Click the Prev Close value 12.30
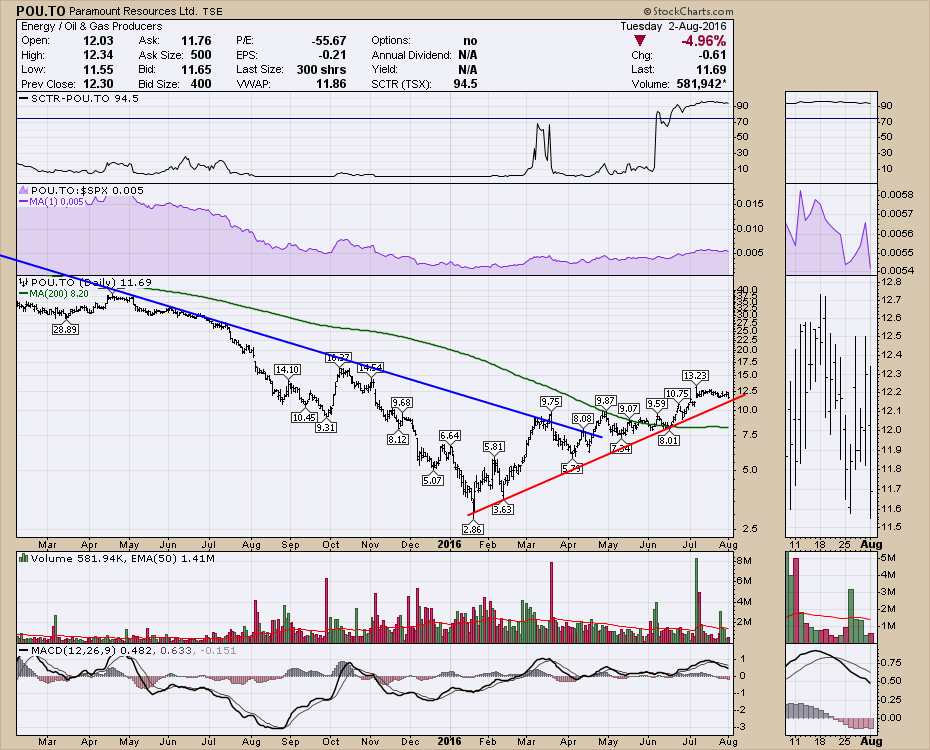This screenshot has width=930, height=750. point(98,84)
